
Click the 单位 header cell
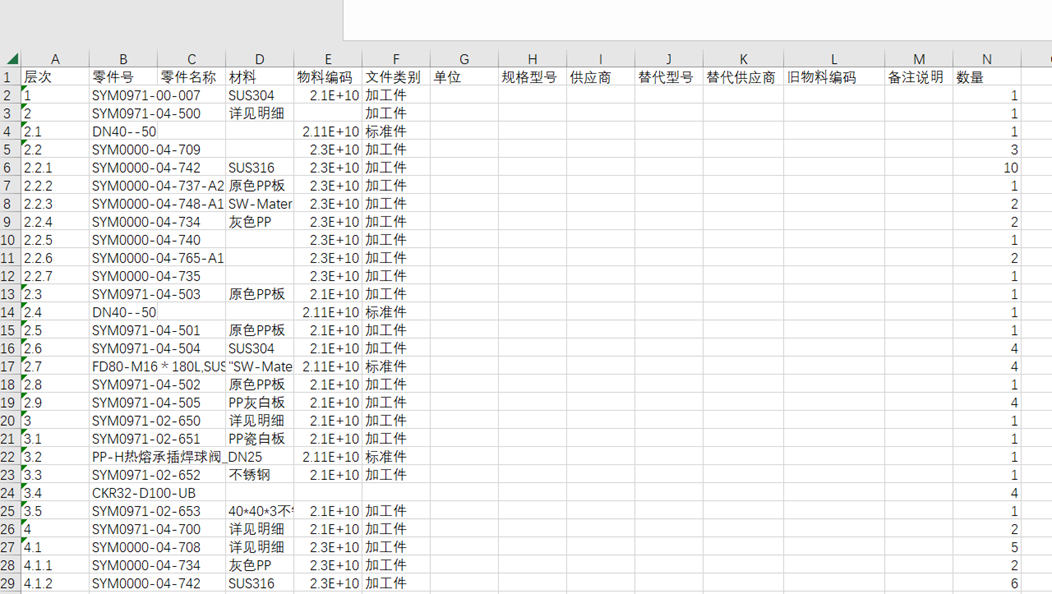[x=464, y=77]
